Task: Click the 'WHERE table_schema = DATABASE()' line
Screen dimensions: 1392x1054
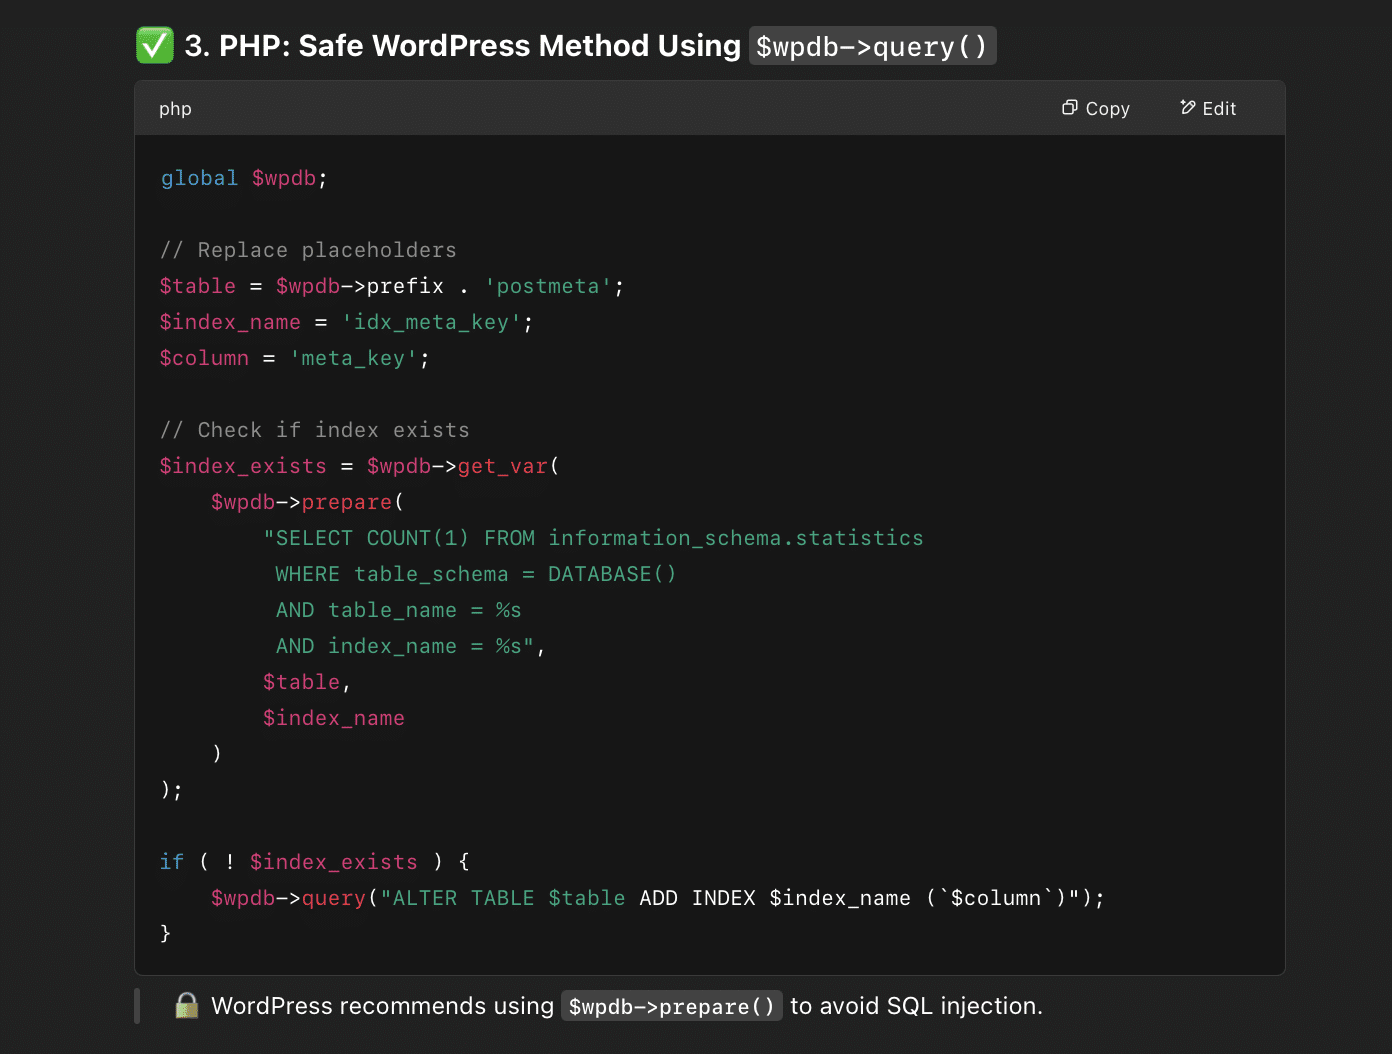Action: coord(475,575)
